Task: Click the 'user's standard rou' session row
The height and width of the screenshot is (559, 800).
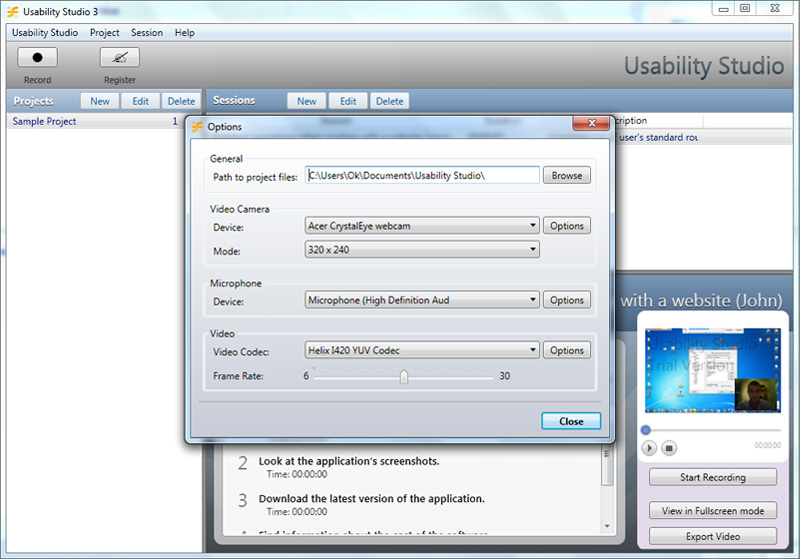Action: [704, 138]
